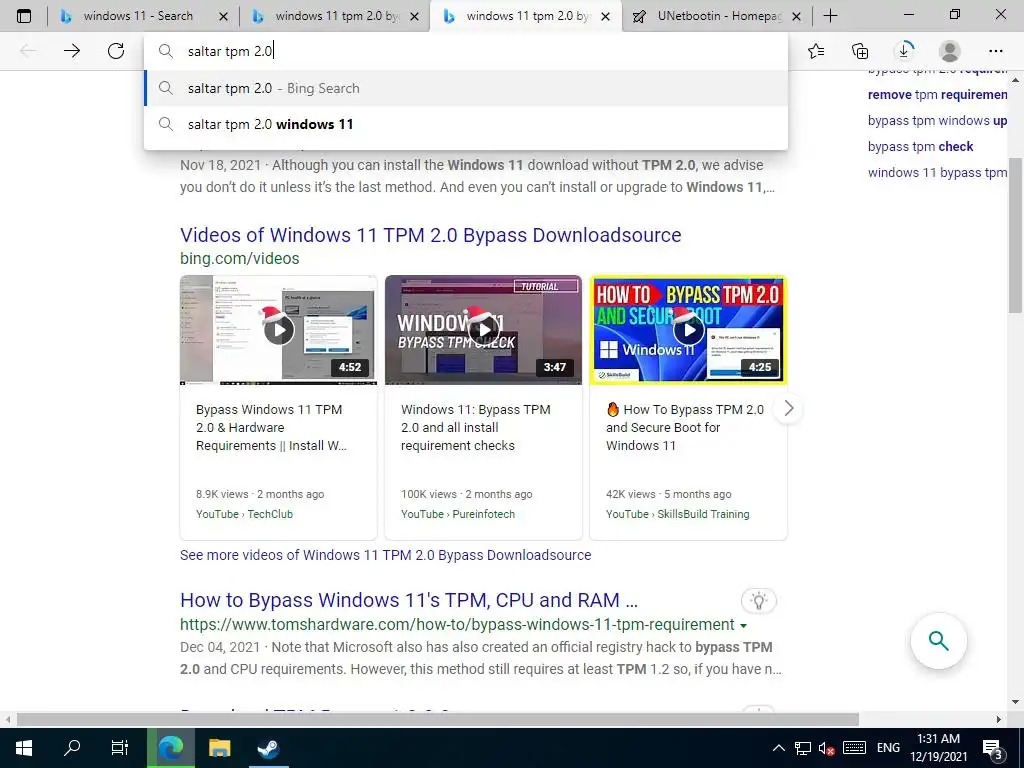Open taskbar search magnifier
Screen dimensions: 1024x768
pos(72,748)
